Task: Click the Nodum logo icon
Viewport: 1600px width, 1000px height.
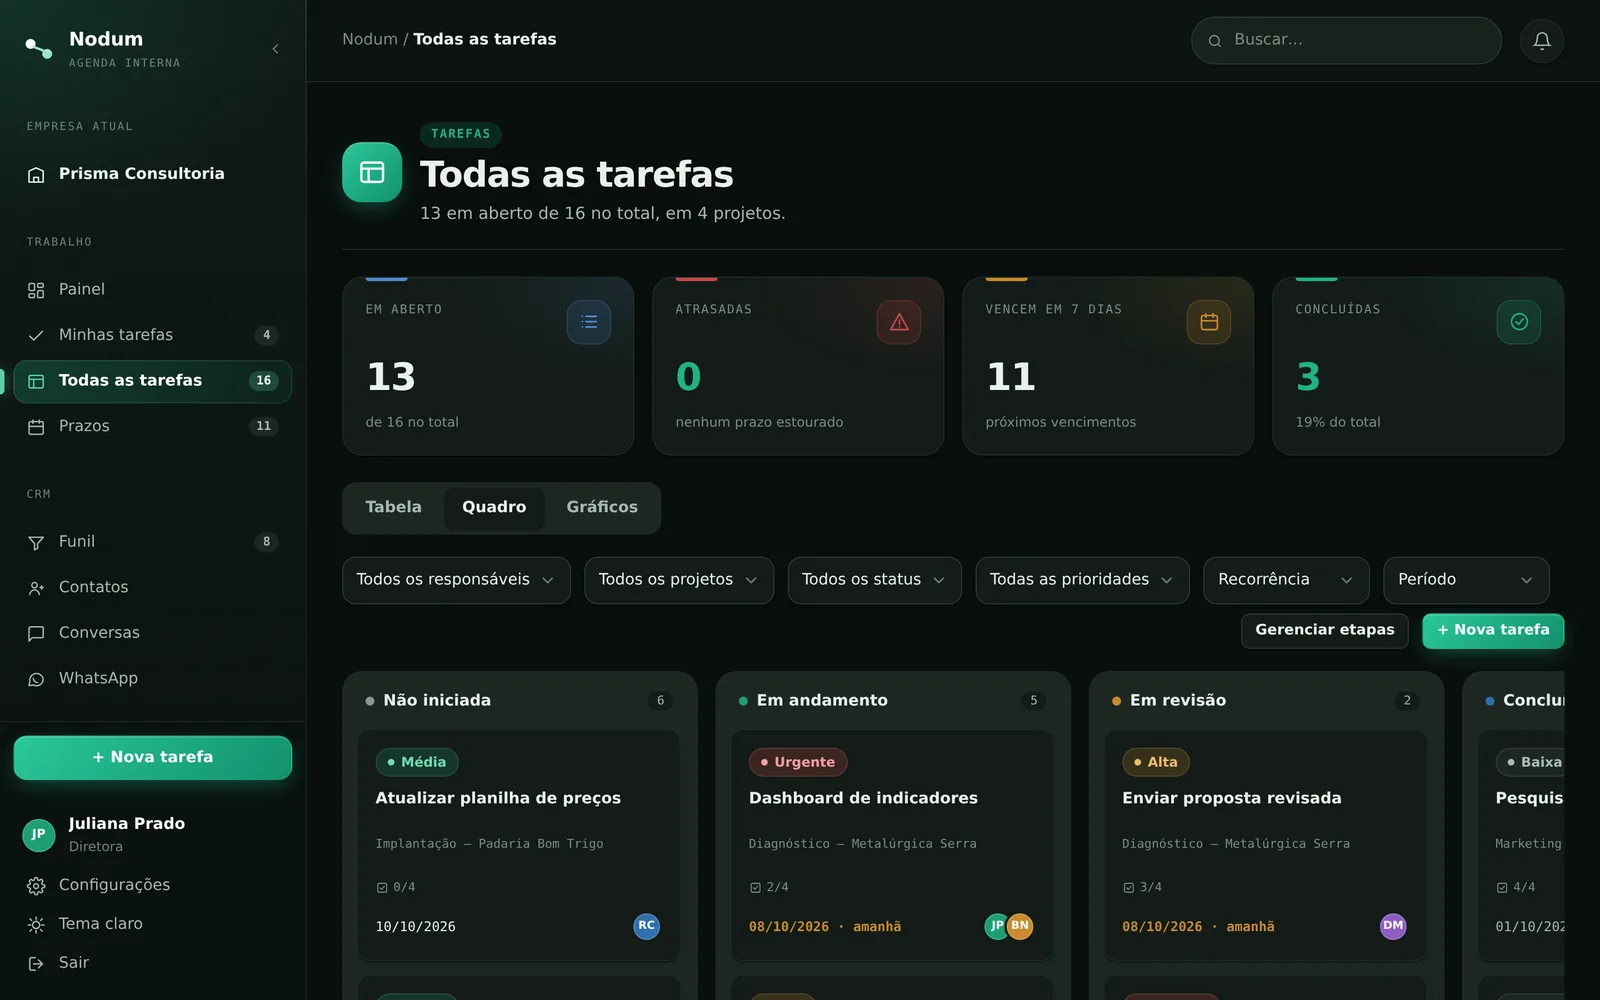Action: [39, 48]
